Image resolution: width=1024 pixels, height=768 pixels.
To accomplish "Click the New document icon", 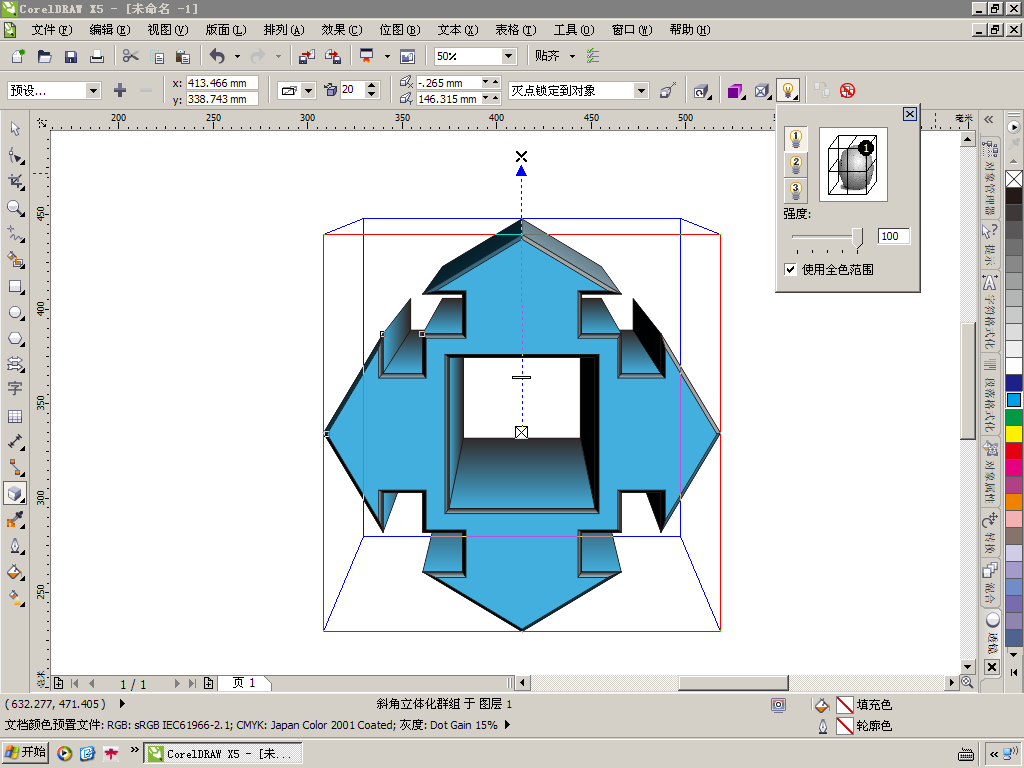I will (18, 56).
